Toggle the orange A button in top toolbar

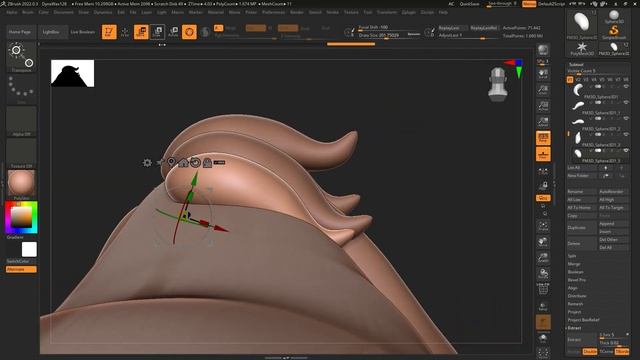pyautogui.click(x=218, y=28)
